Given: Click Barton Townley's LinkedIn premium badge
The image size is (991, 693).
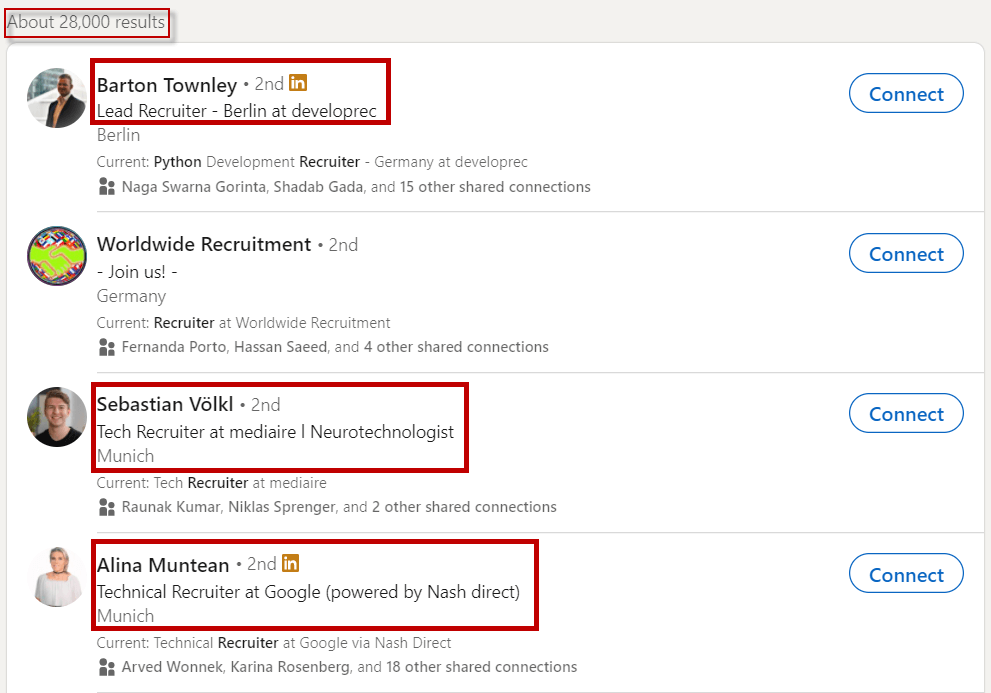Looking at the screenshot, I should [x=298, y=83].
